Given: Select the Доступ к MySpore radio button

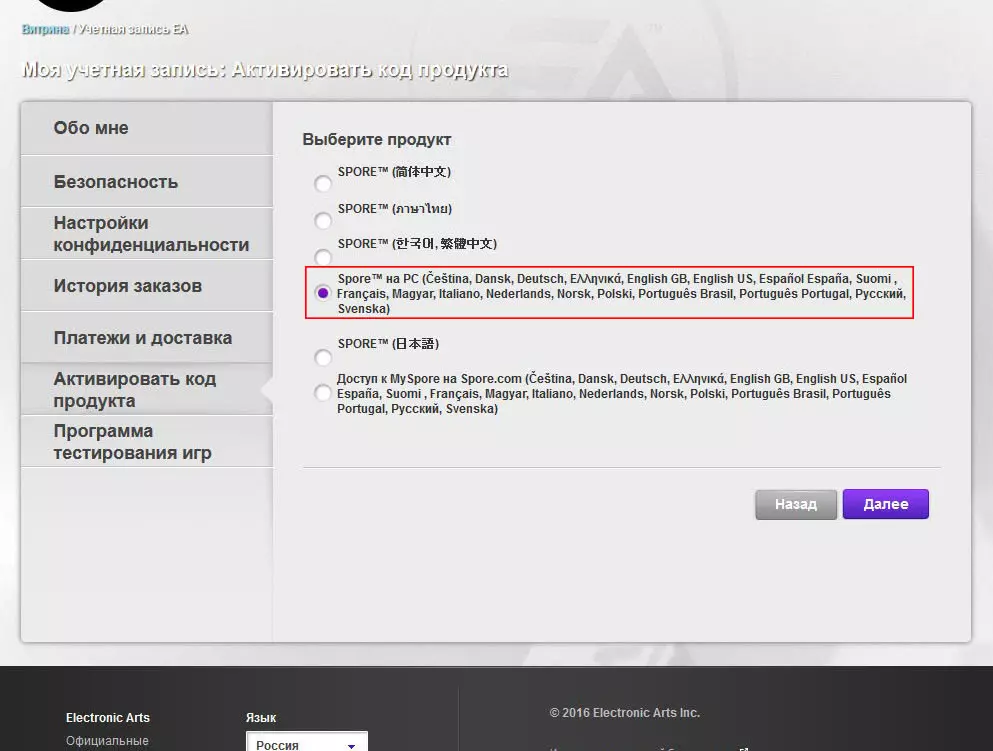Looking at the screenshot, I should coord(323,393).
